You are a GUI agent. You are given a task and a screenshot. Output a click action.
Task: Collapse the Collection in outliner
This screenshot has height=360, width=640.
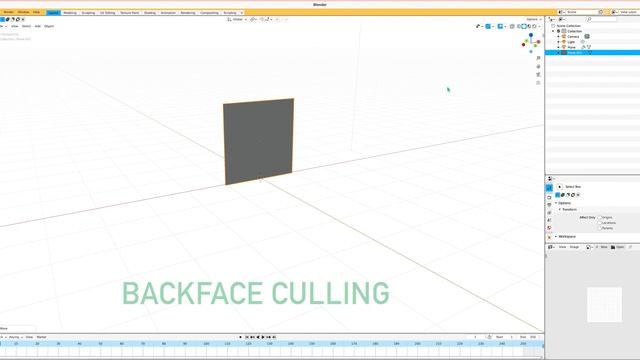[x=553, y=31]
